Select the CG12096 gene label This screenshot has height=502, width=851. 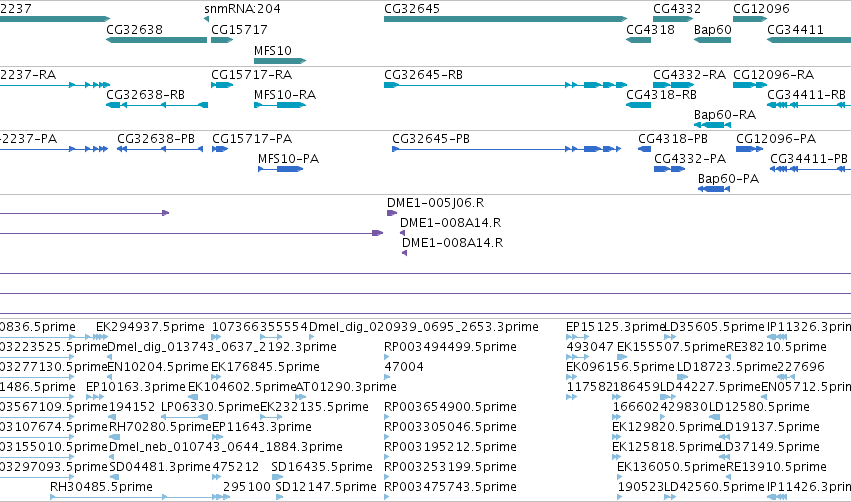[x=761, y=9]
